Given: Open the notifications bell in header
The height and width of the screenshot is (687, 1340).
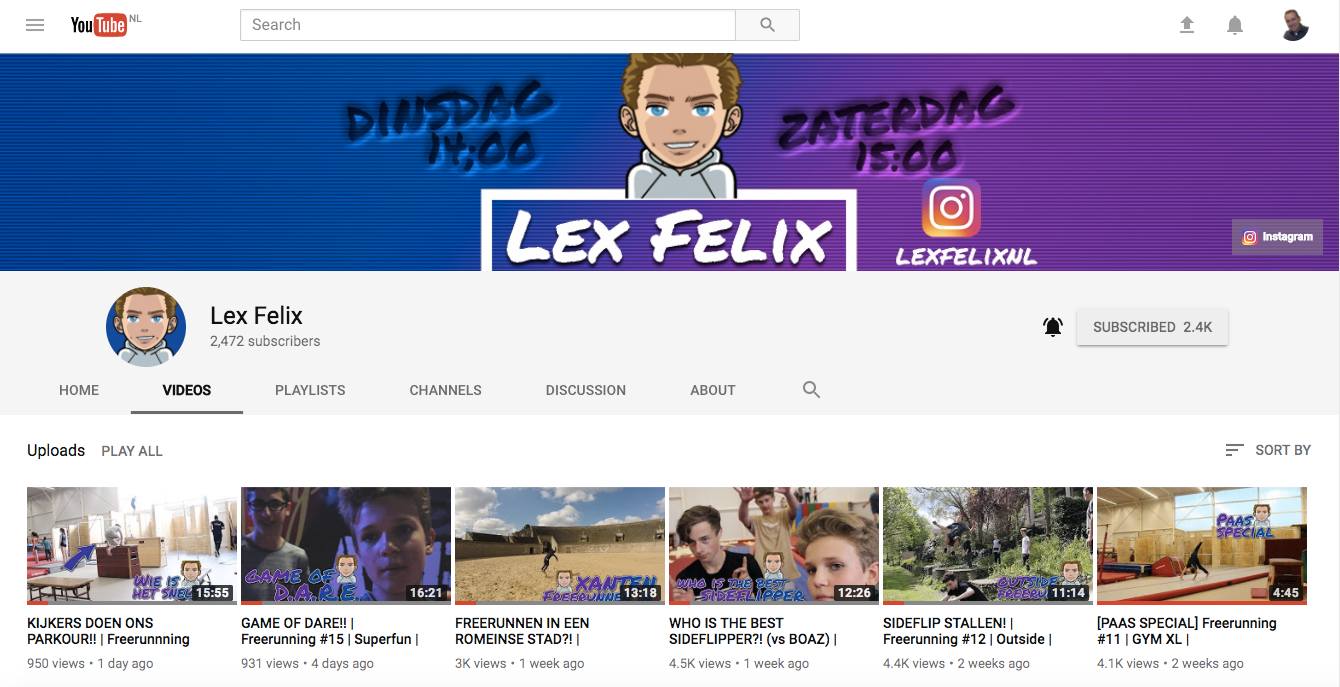Looking at the screenshot, I should 1235,25.
